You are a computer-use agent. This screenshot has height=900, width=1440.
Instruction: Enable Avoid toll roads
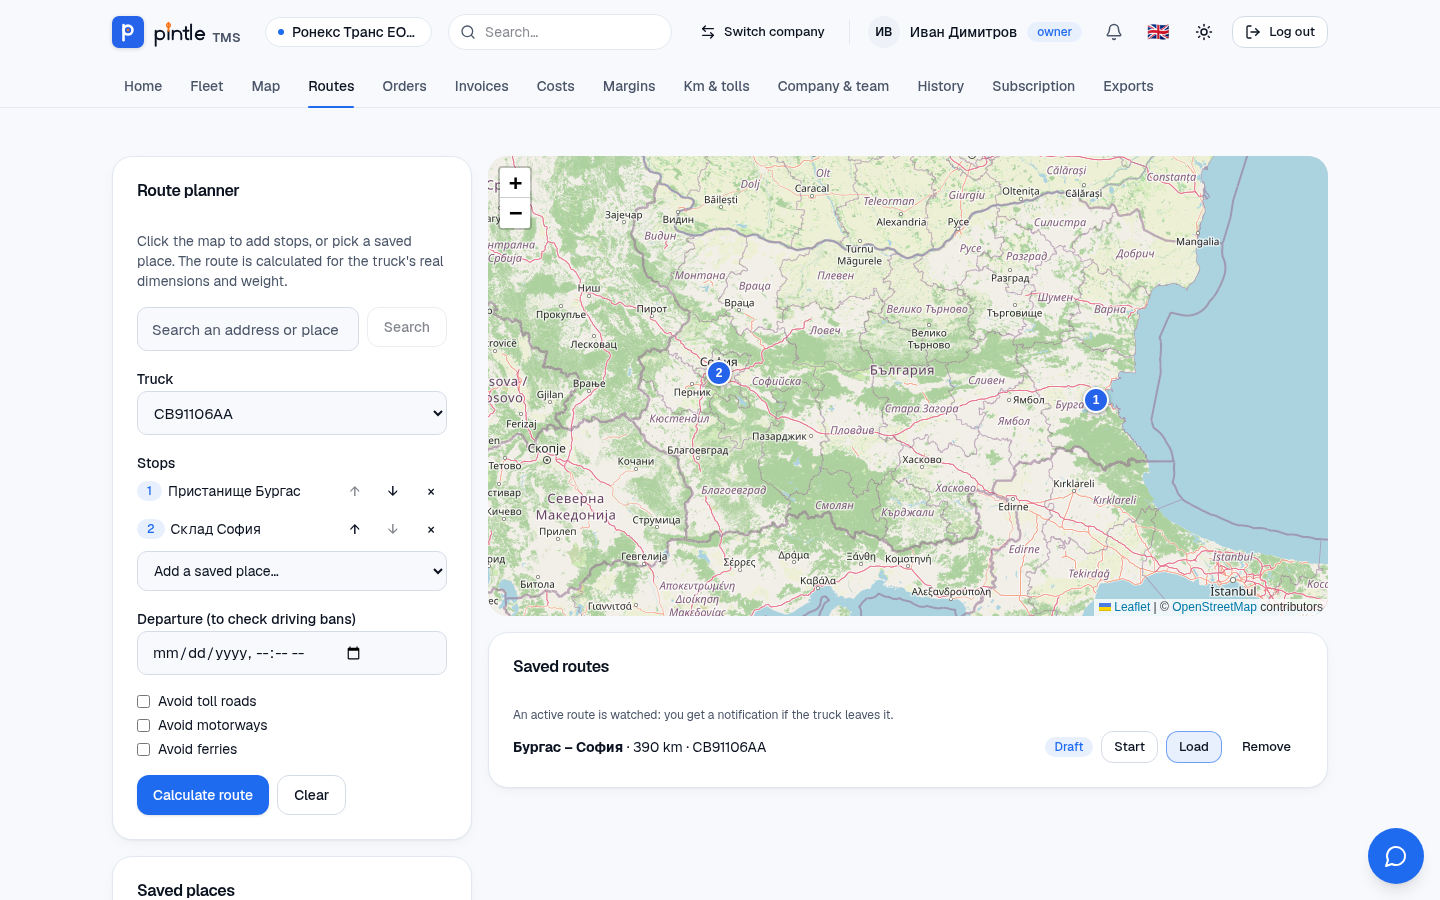click(x=144, y=702)
